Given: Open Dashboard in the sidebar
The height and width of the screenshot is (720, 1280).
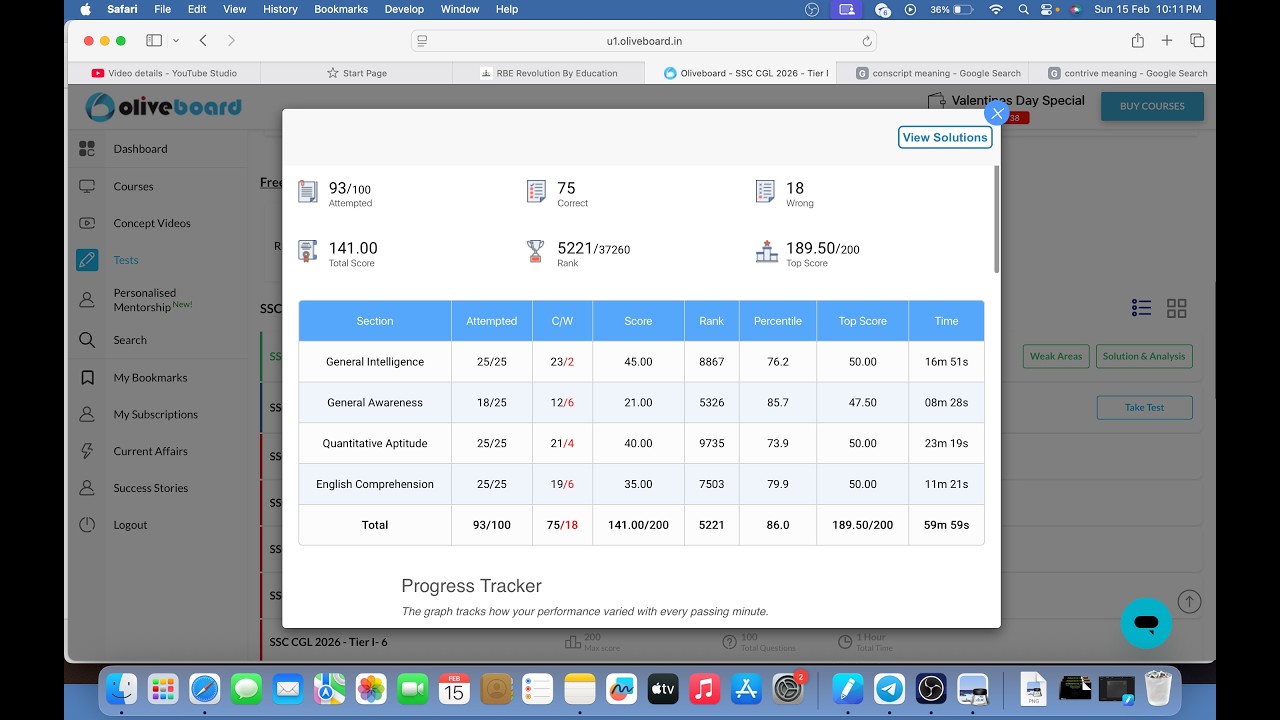Looking at the screenshot, I should click(140, 149).
